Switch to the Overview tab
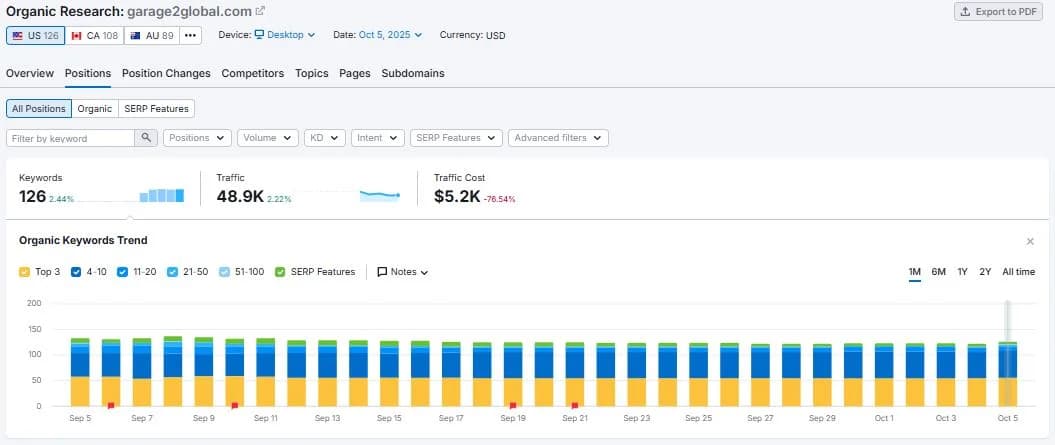This screenshot has width=1055, height=445. coord(30,73)
